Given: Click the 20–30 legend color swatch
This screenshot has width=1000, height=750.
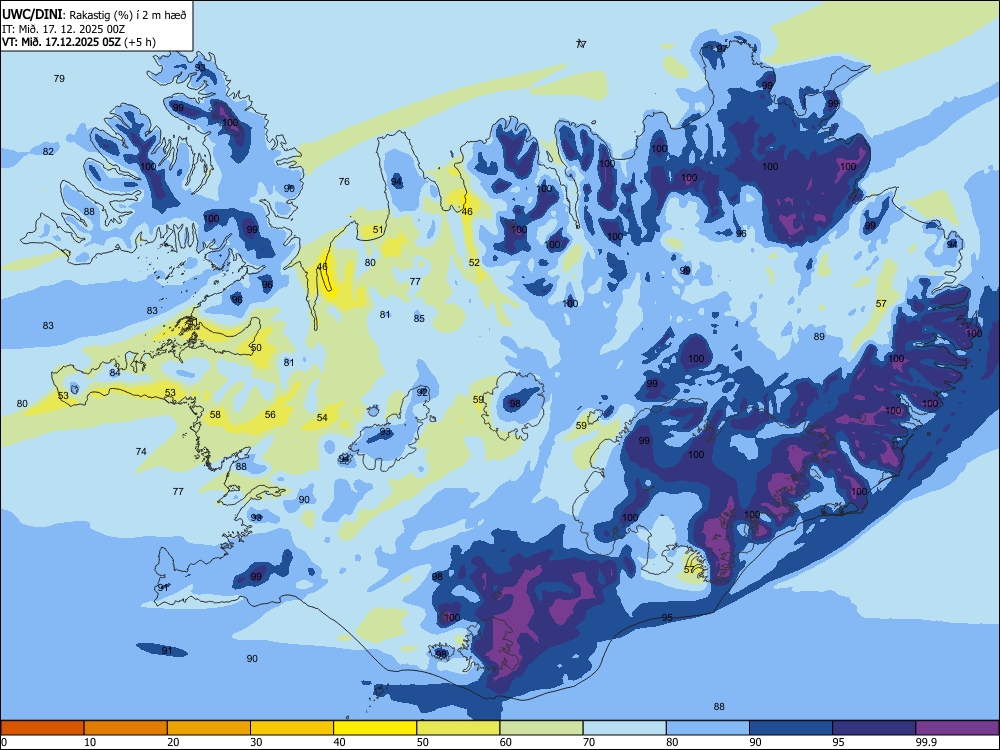Looking at the screenshot, I should pos(209,728).
